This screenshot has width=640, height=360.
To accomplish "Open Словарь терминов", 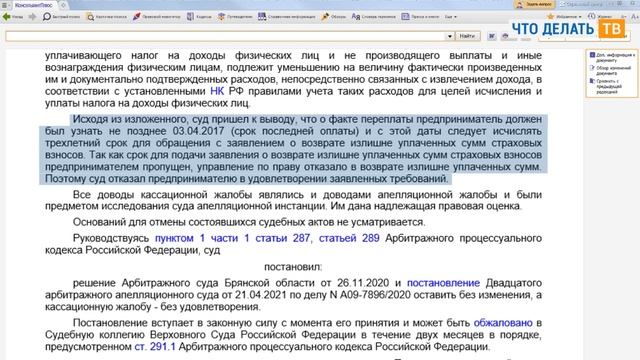I will point(373,17).
